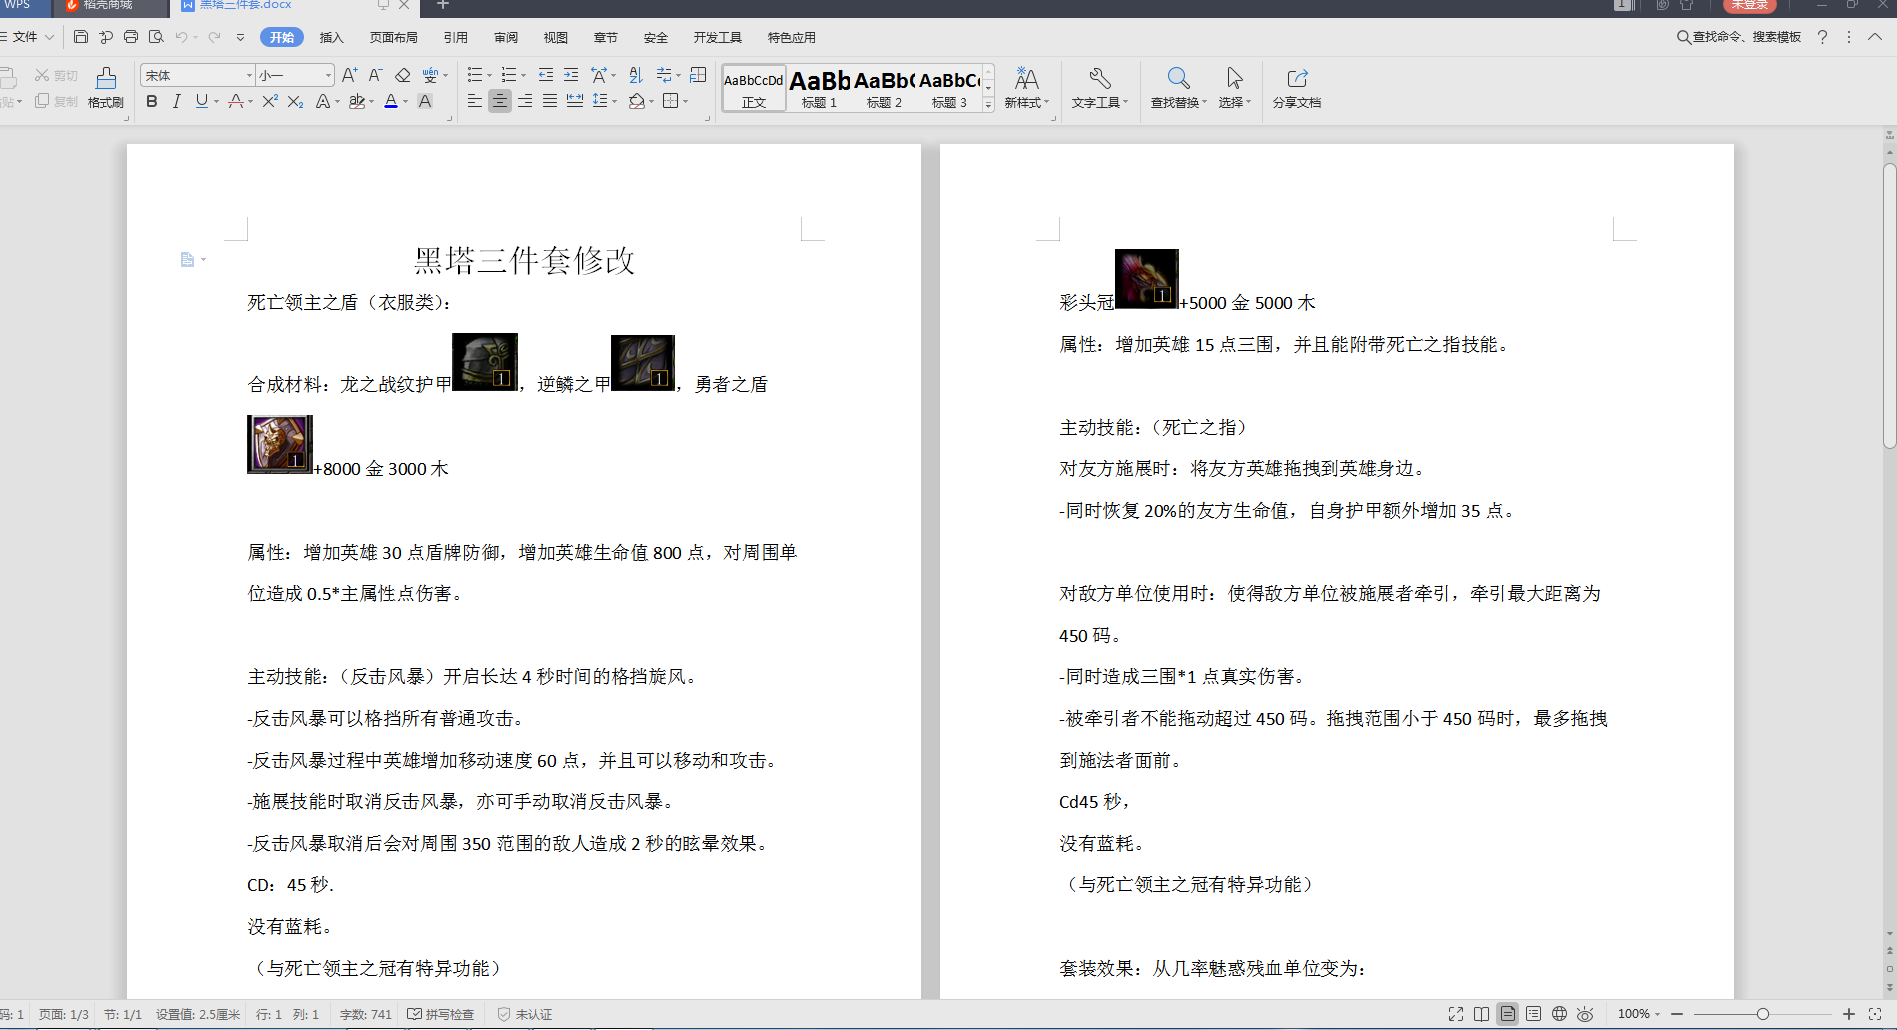Select the Heading 2 (标题 2) style
The height and width of the screenshot is (1030, 1897).
(x=884, y=88)
